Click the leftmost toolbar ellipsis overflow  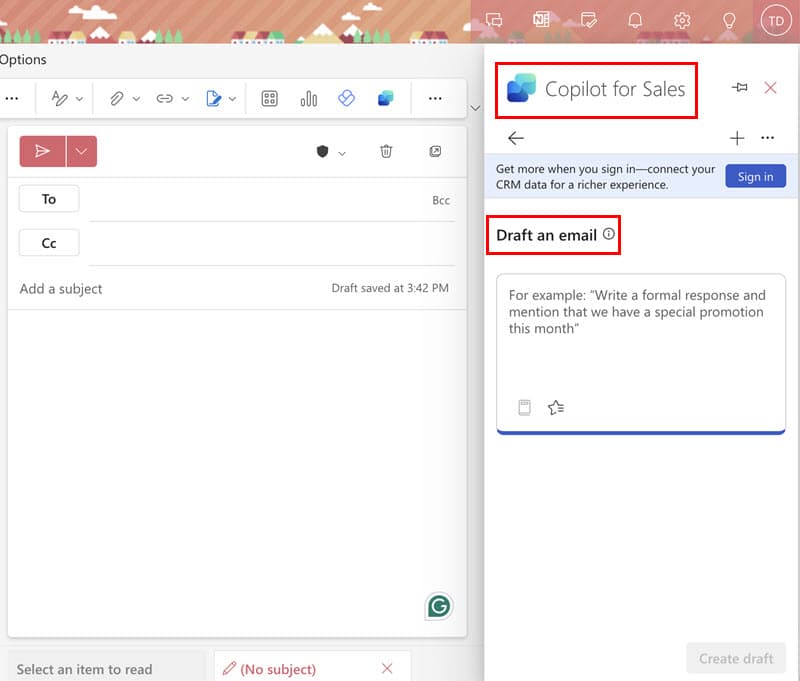pyautogui.click(x=11, y=98)
